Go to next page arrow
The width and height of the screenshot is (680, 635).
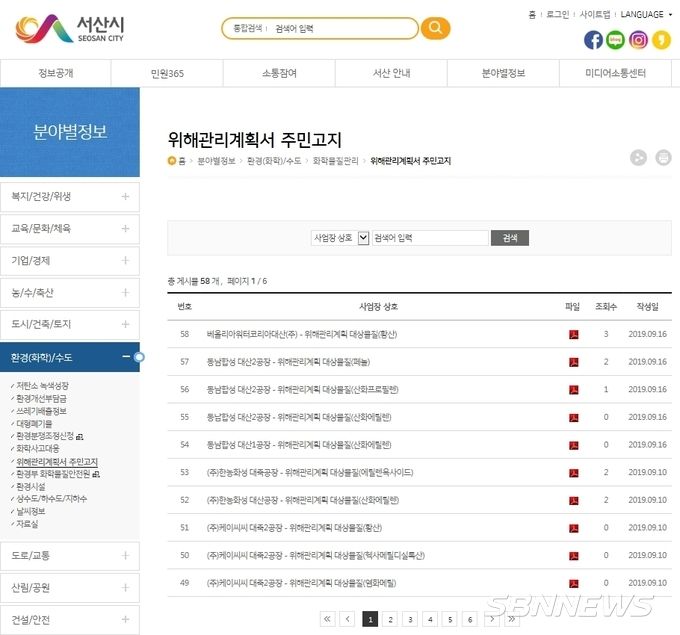coord(492,619)
